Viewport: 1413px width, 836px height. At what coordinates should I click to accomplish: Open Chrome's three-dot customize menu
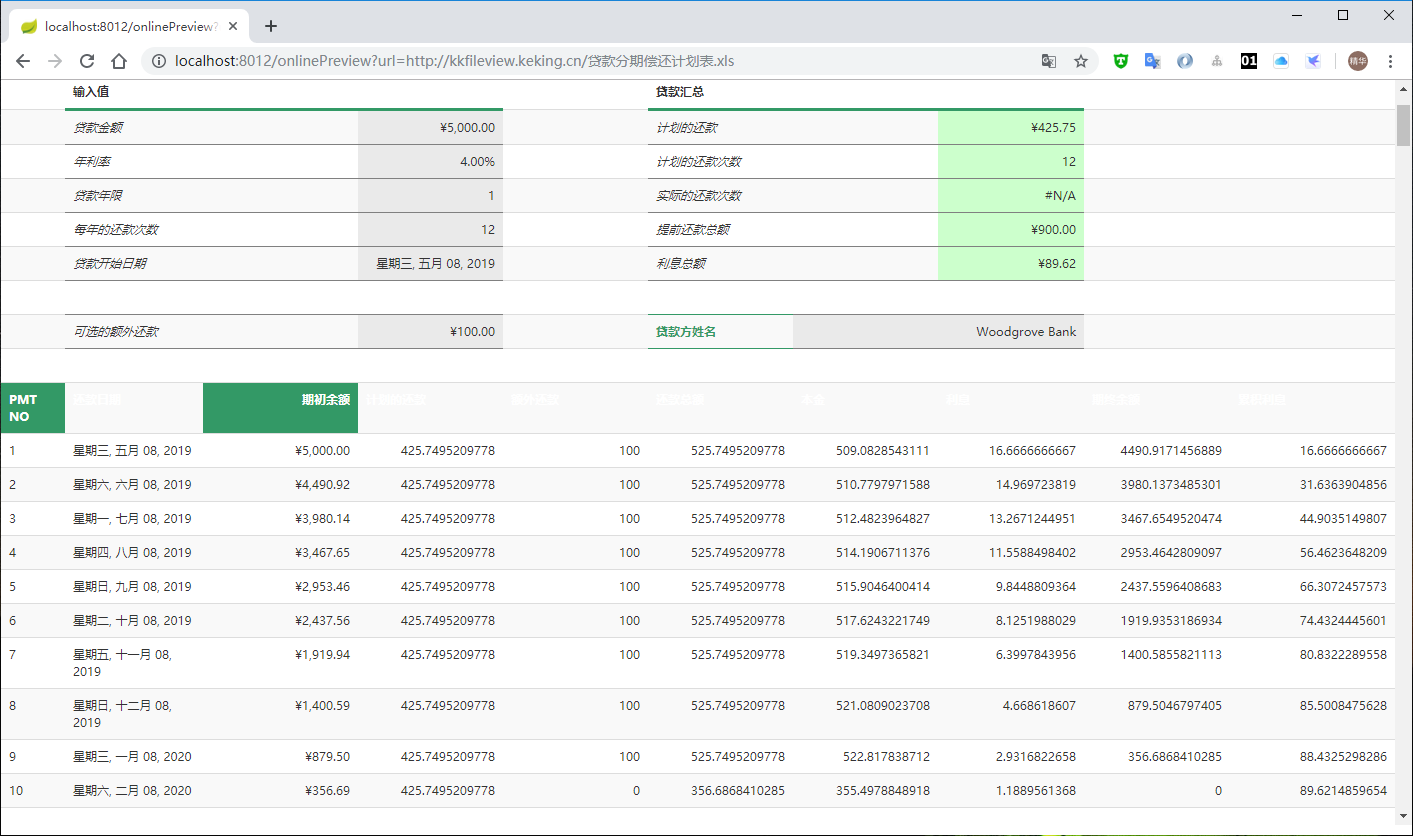click(1392, 61)
